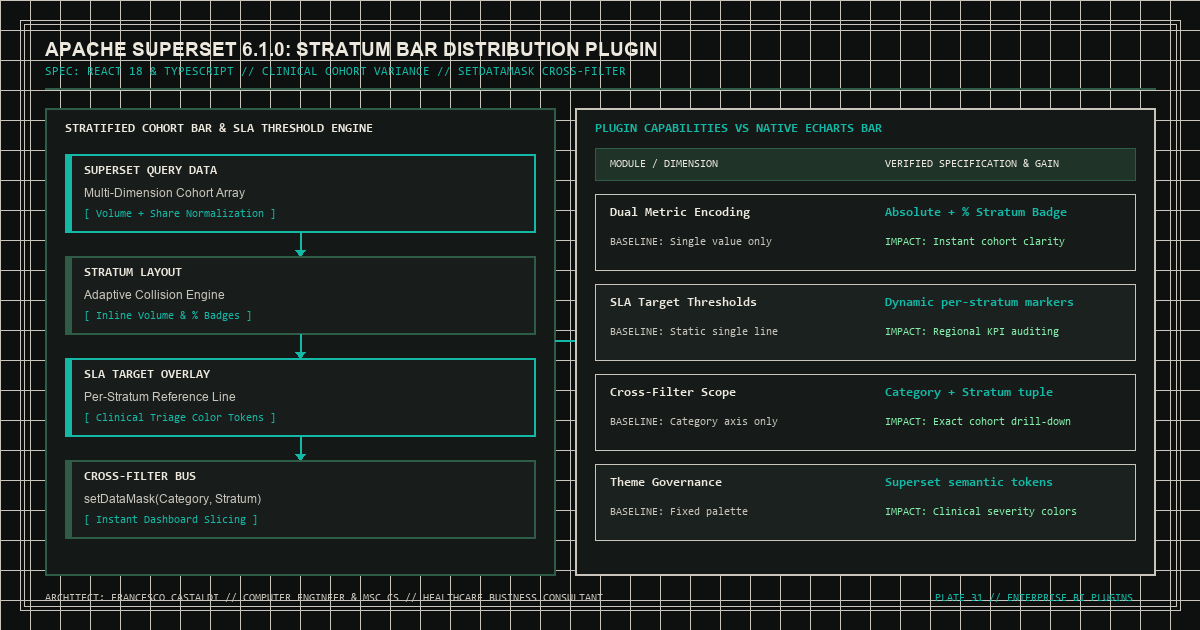
Task: Click 'setDataMask(Category, Stratum)' text
Action: pos(172,499)
